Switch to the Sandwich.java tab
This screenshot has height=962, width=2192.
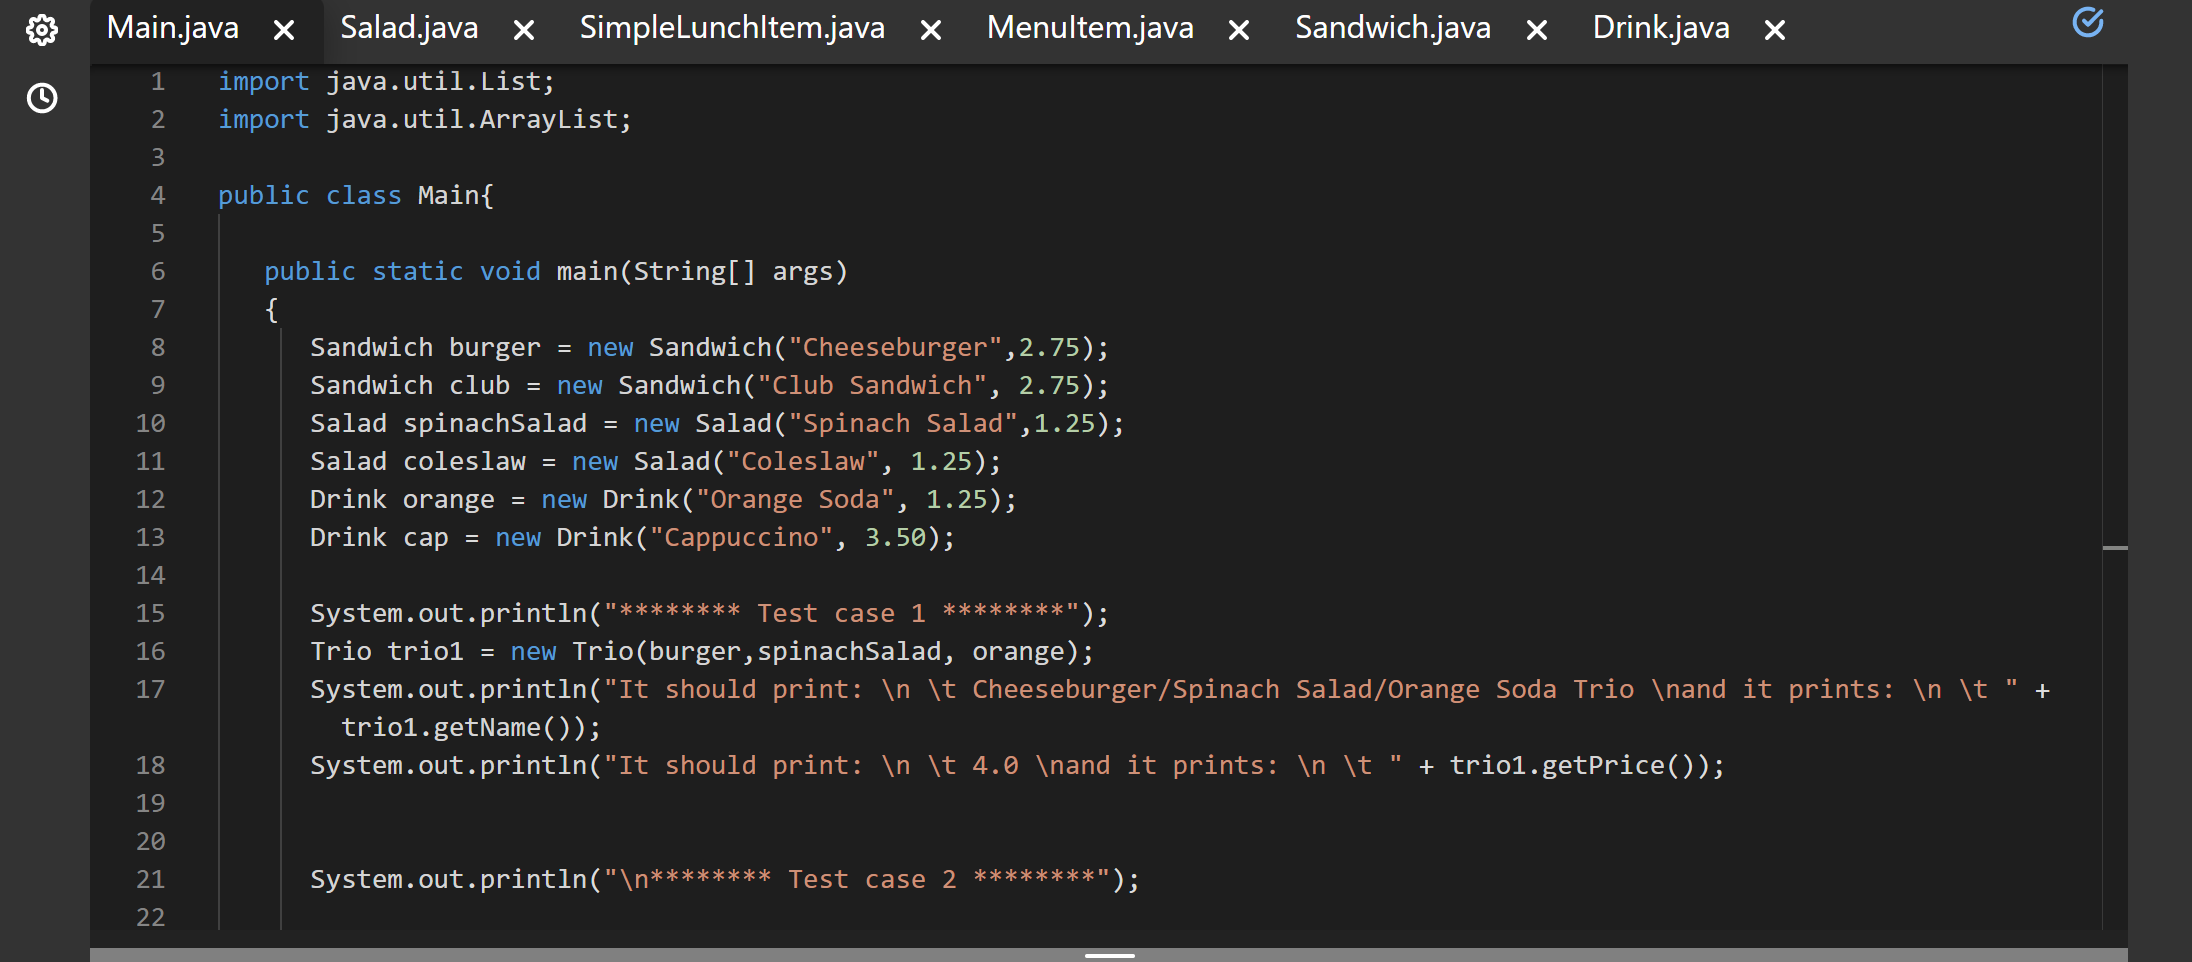[x=1393, y=28]
